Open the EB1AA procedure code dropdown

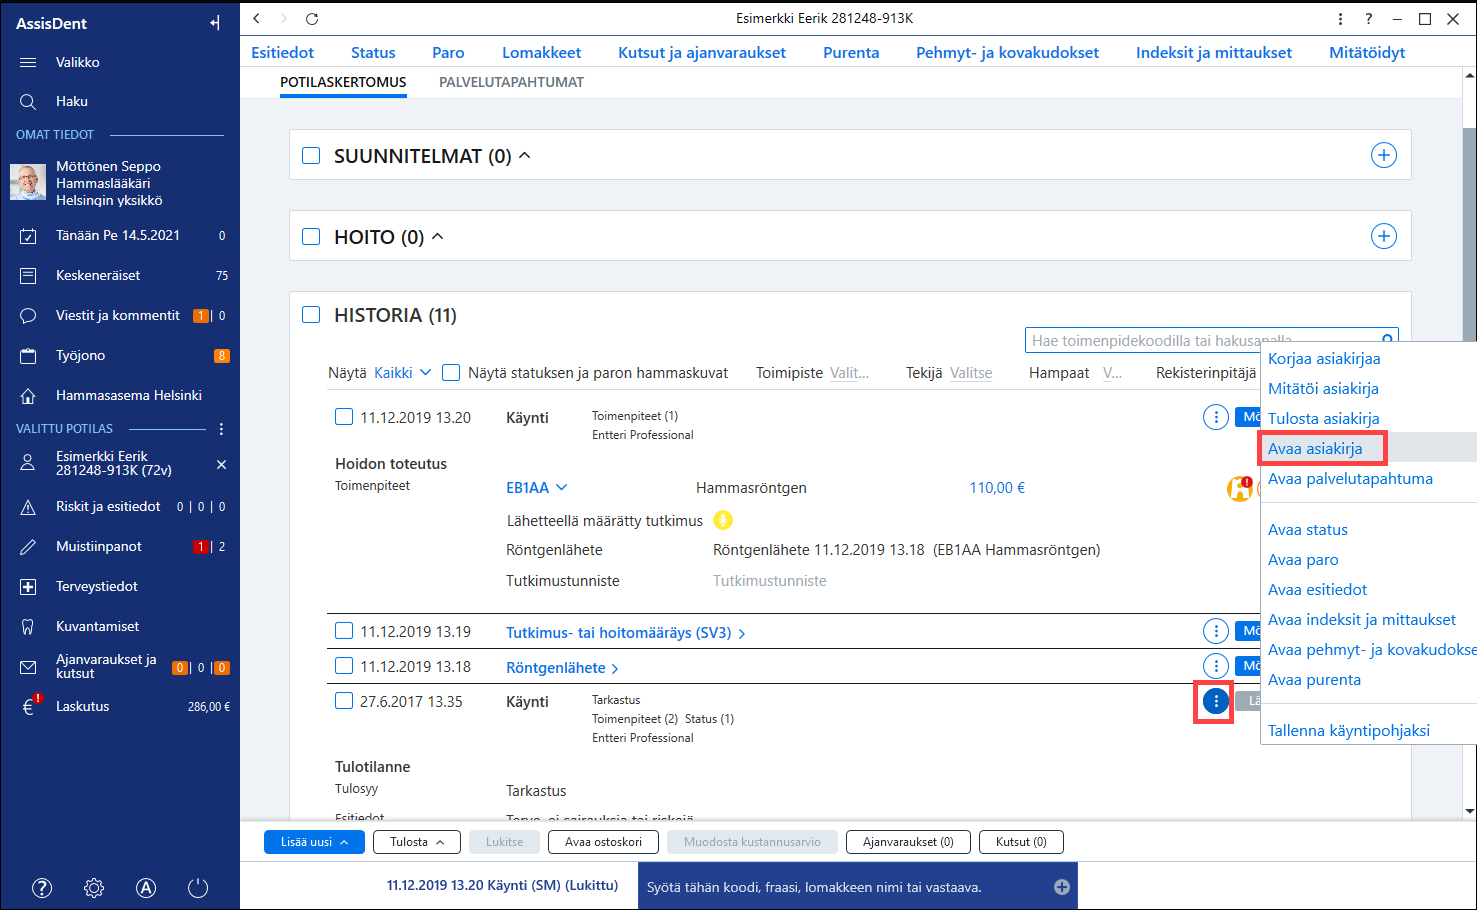coord(537,488)
